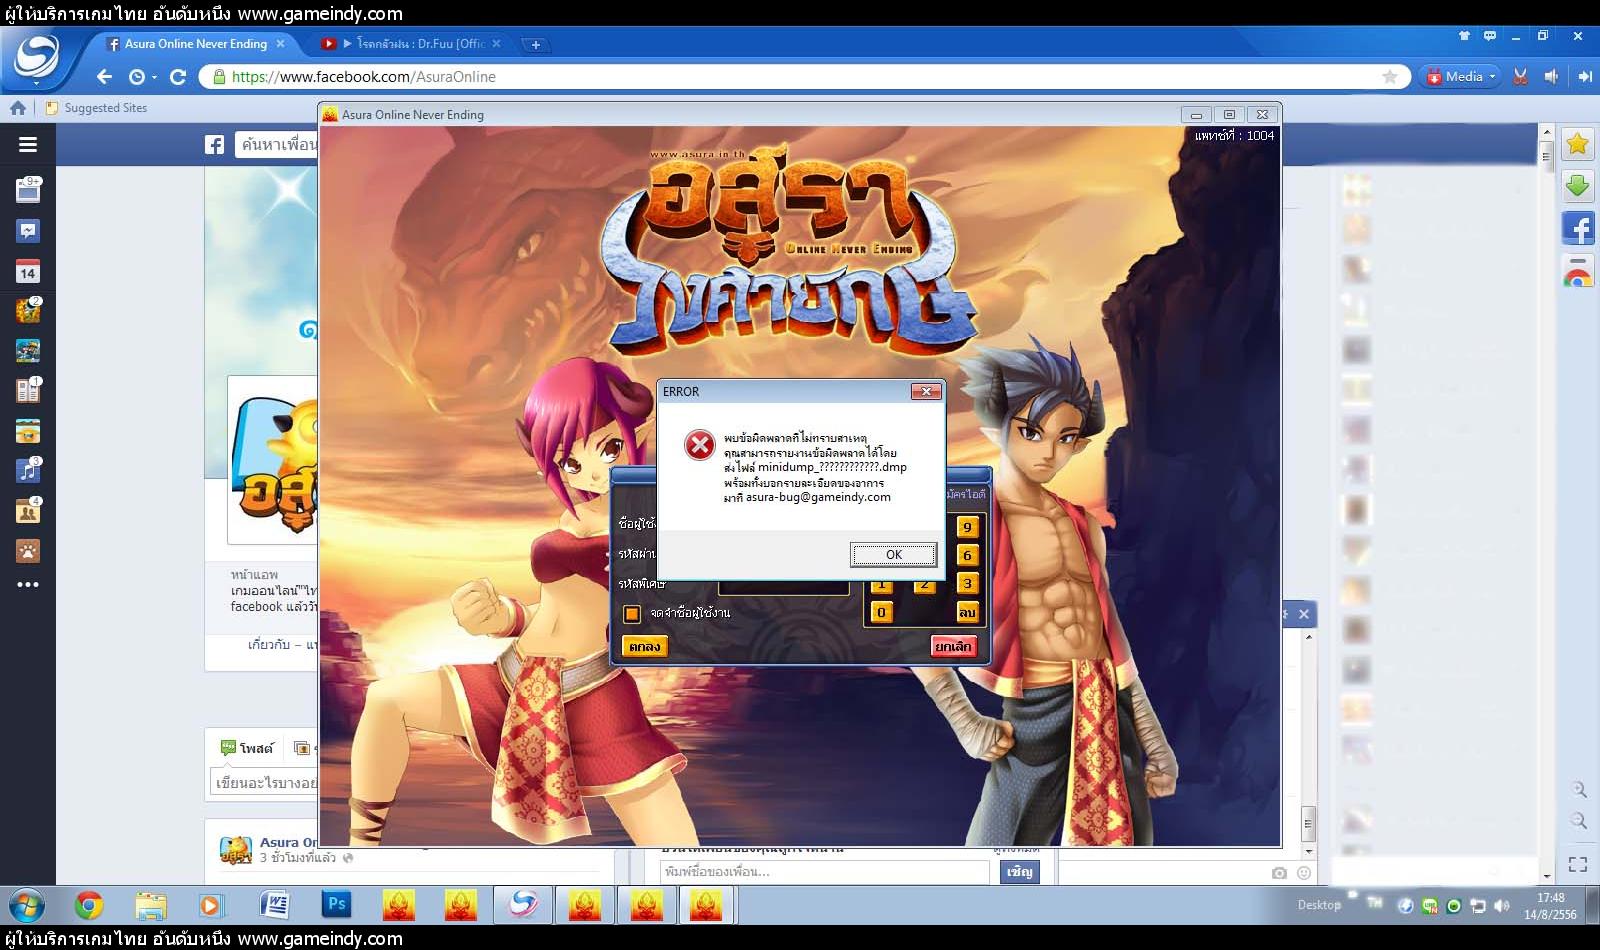Click the taskbar clock showing 17:48
1600x950 pixels.
point(1550,906)
